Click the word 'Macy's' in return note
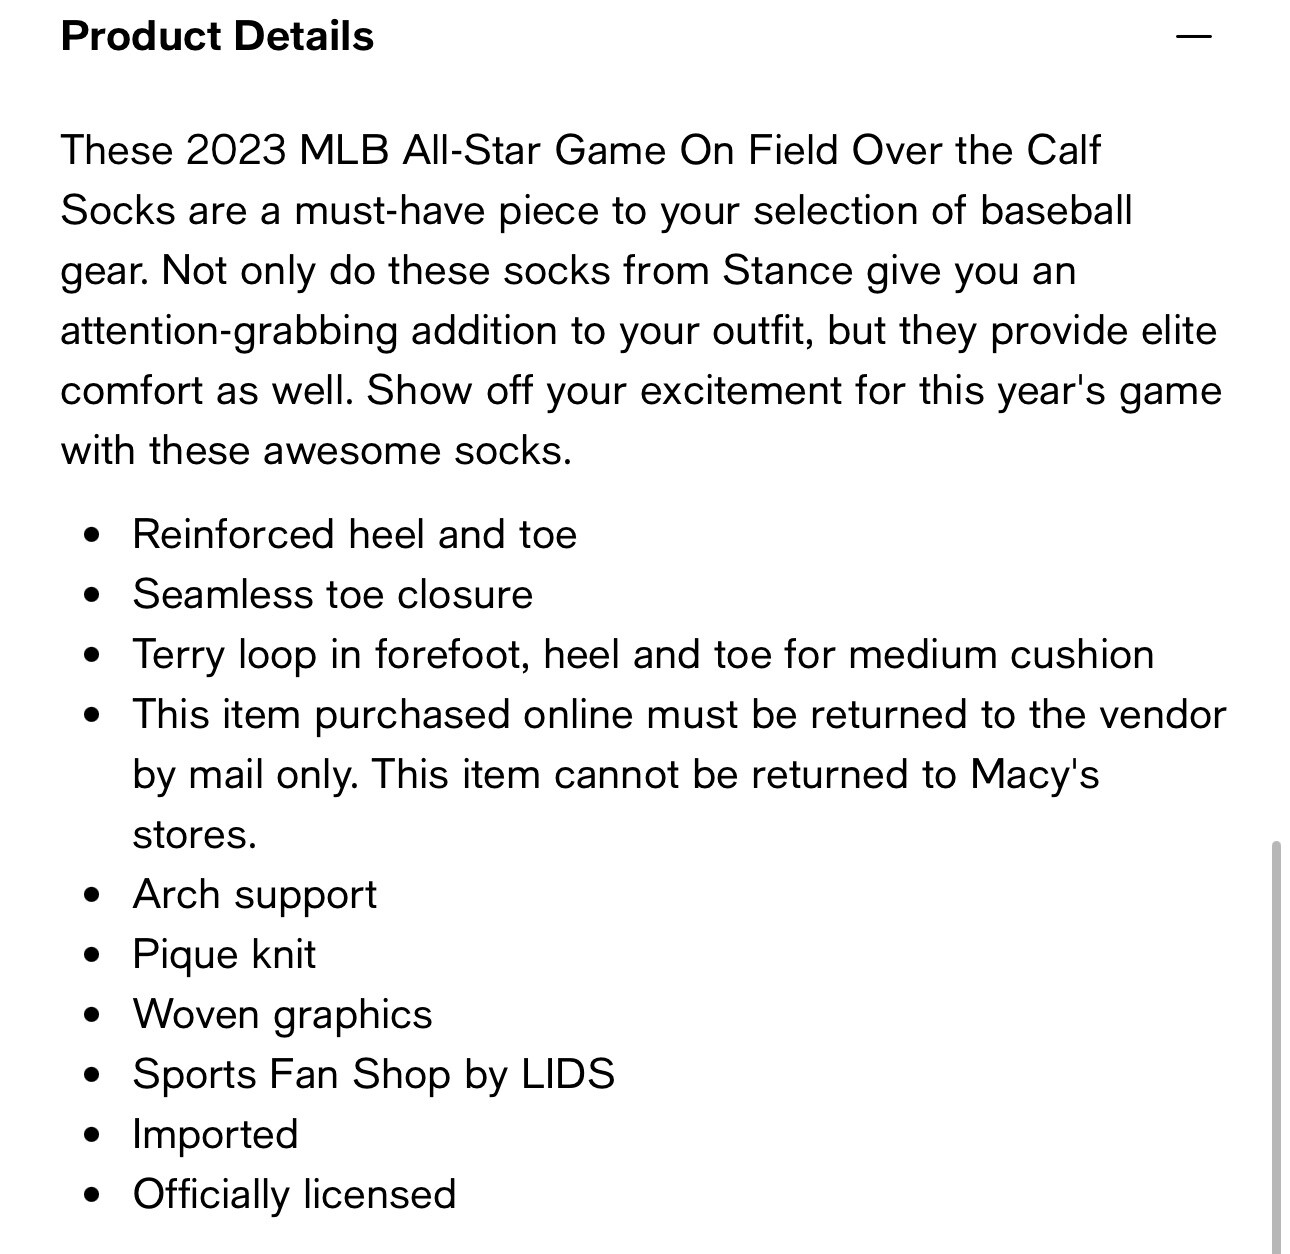 [x=1034, y=774]
